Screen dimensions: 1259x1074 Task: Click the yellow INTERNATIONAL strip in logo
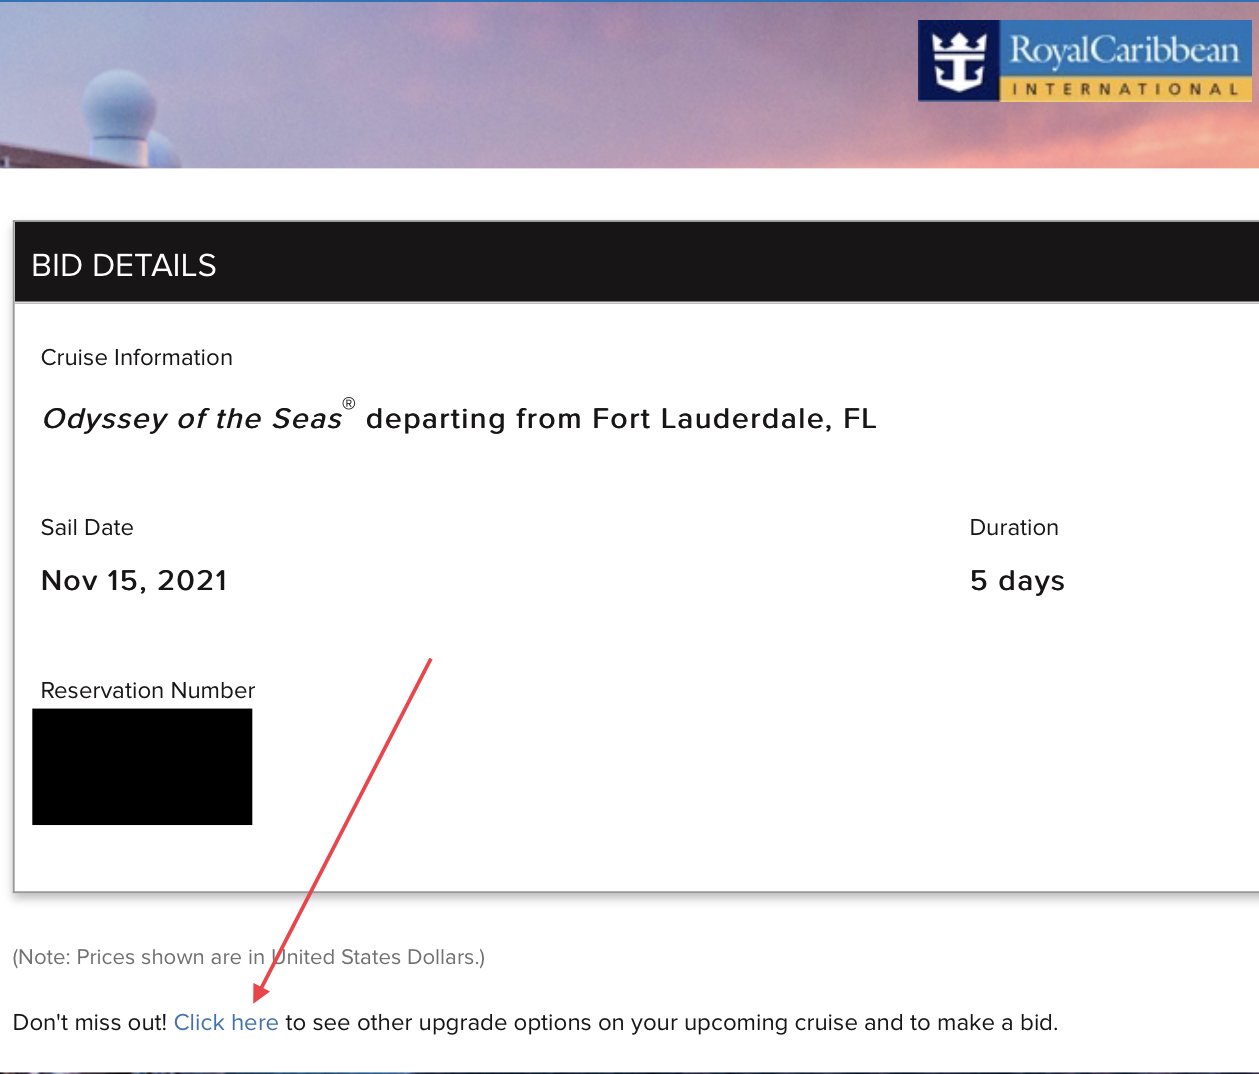click(1125, 89)
